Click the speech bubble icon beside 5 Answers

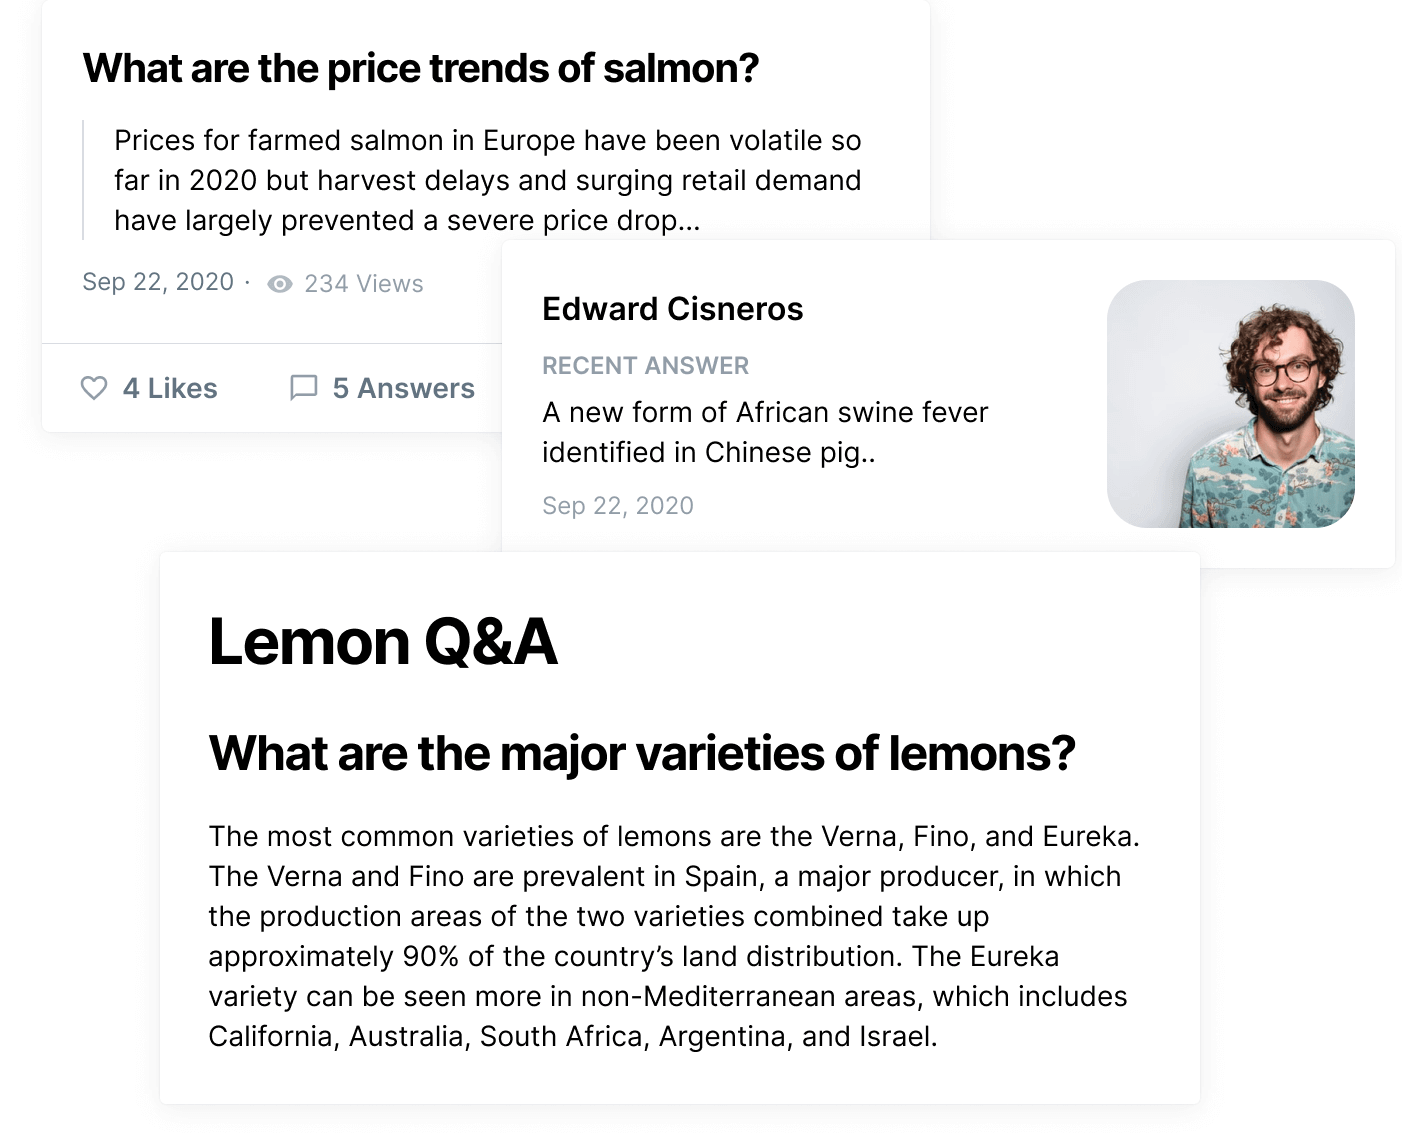(x=303, y=388)
